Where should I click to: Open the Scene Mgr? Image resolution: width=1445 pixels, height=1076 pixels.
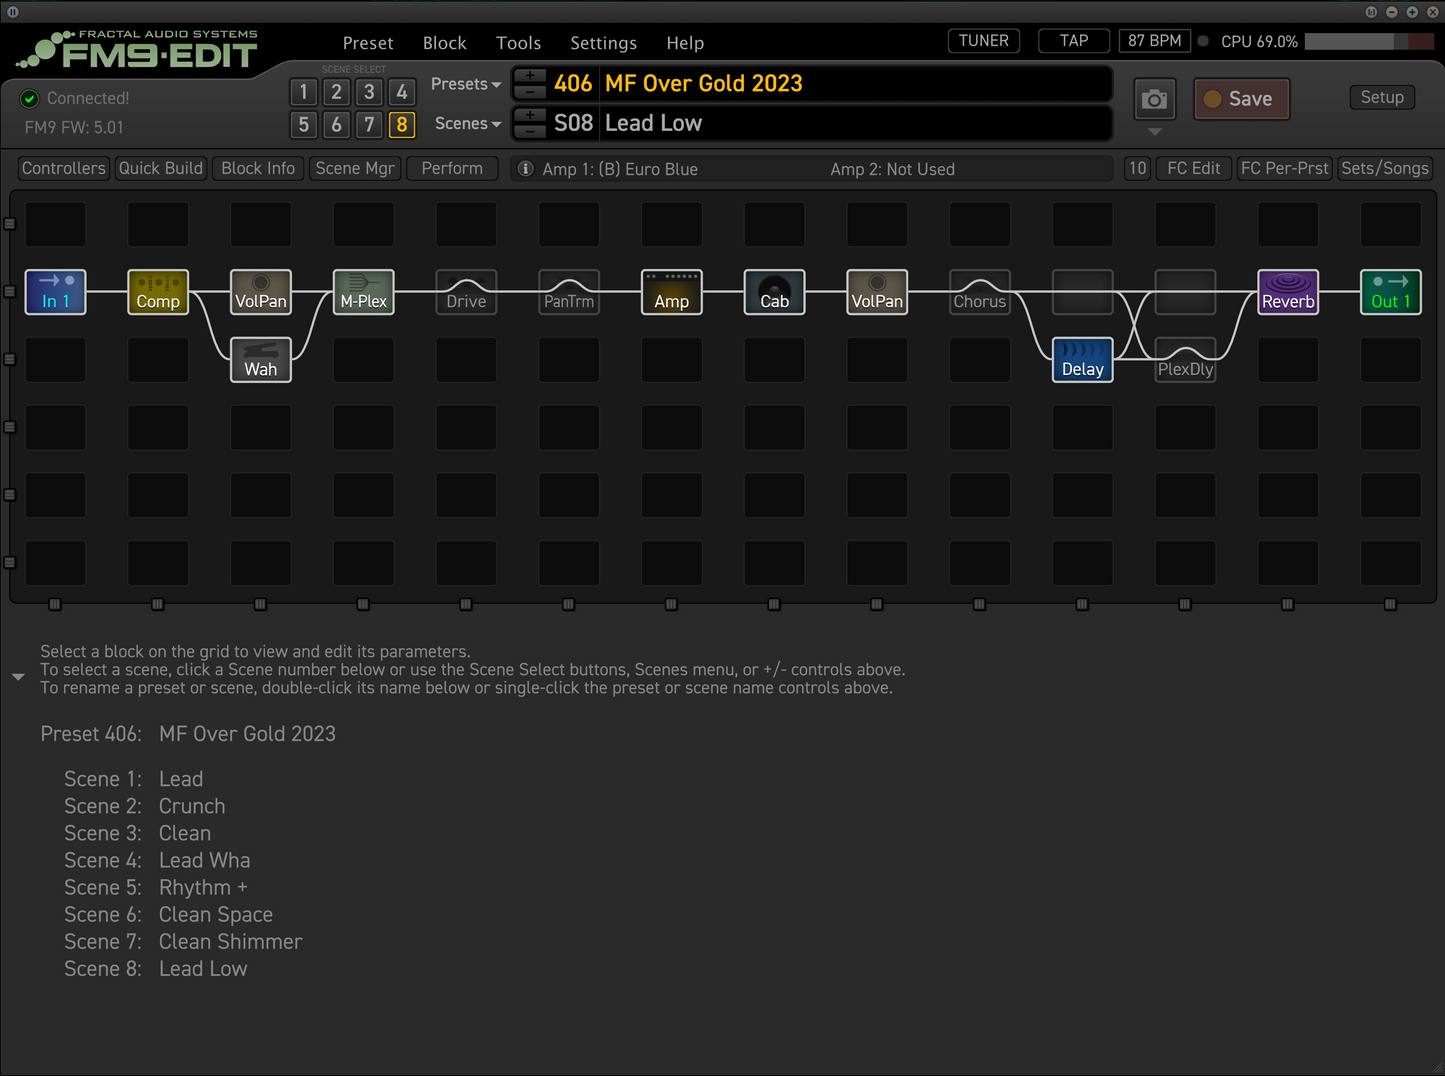pyautogui.click(x=355, y=168)
